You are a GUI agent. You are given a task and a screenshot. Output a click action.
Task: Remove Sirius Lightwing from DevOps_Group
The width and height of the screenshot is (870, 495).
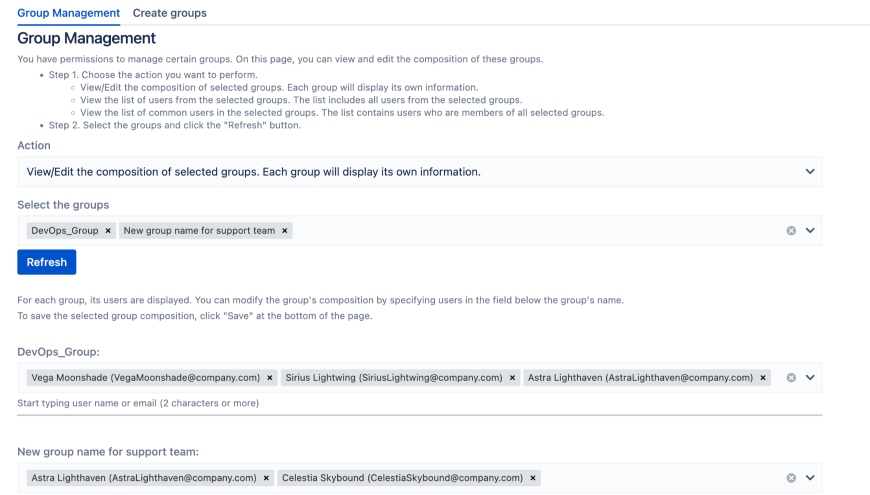pyautogui.click(x=512, y=378)
